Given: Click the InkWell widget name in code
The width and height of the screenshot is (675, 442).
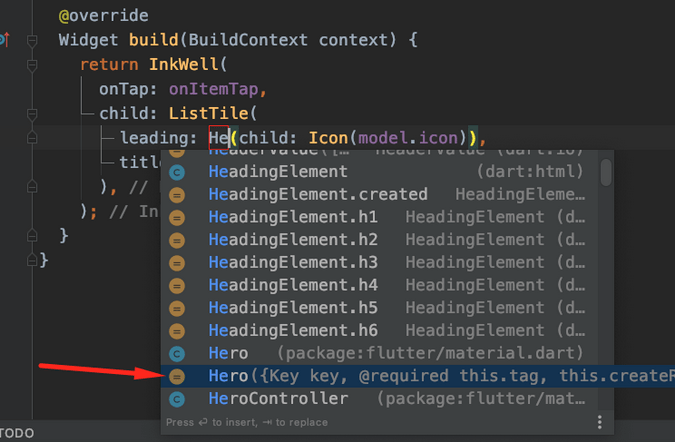Looking at the screenshot, I should [188, 65].
